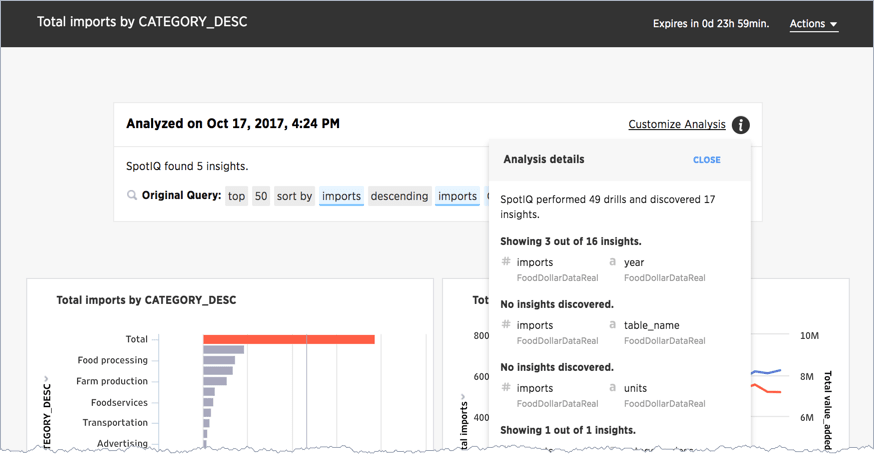Open the Customize Analysis link
This screenshot has height=454, width=874.
(676, 125)
